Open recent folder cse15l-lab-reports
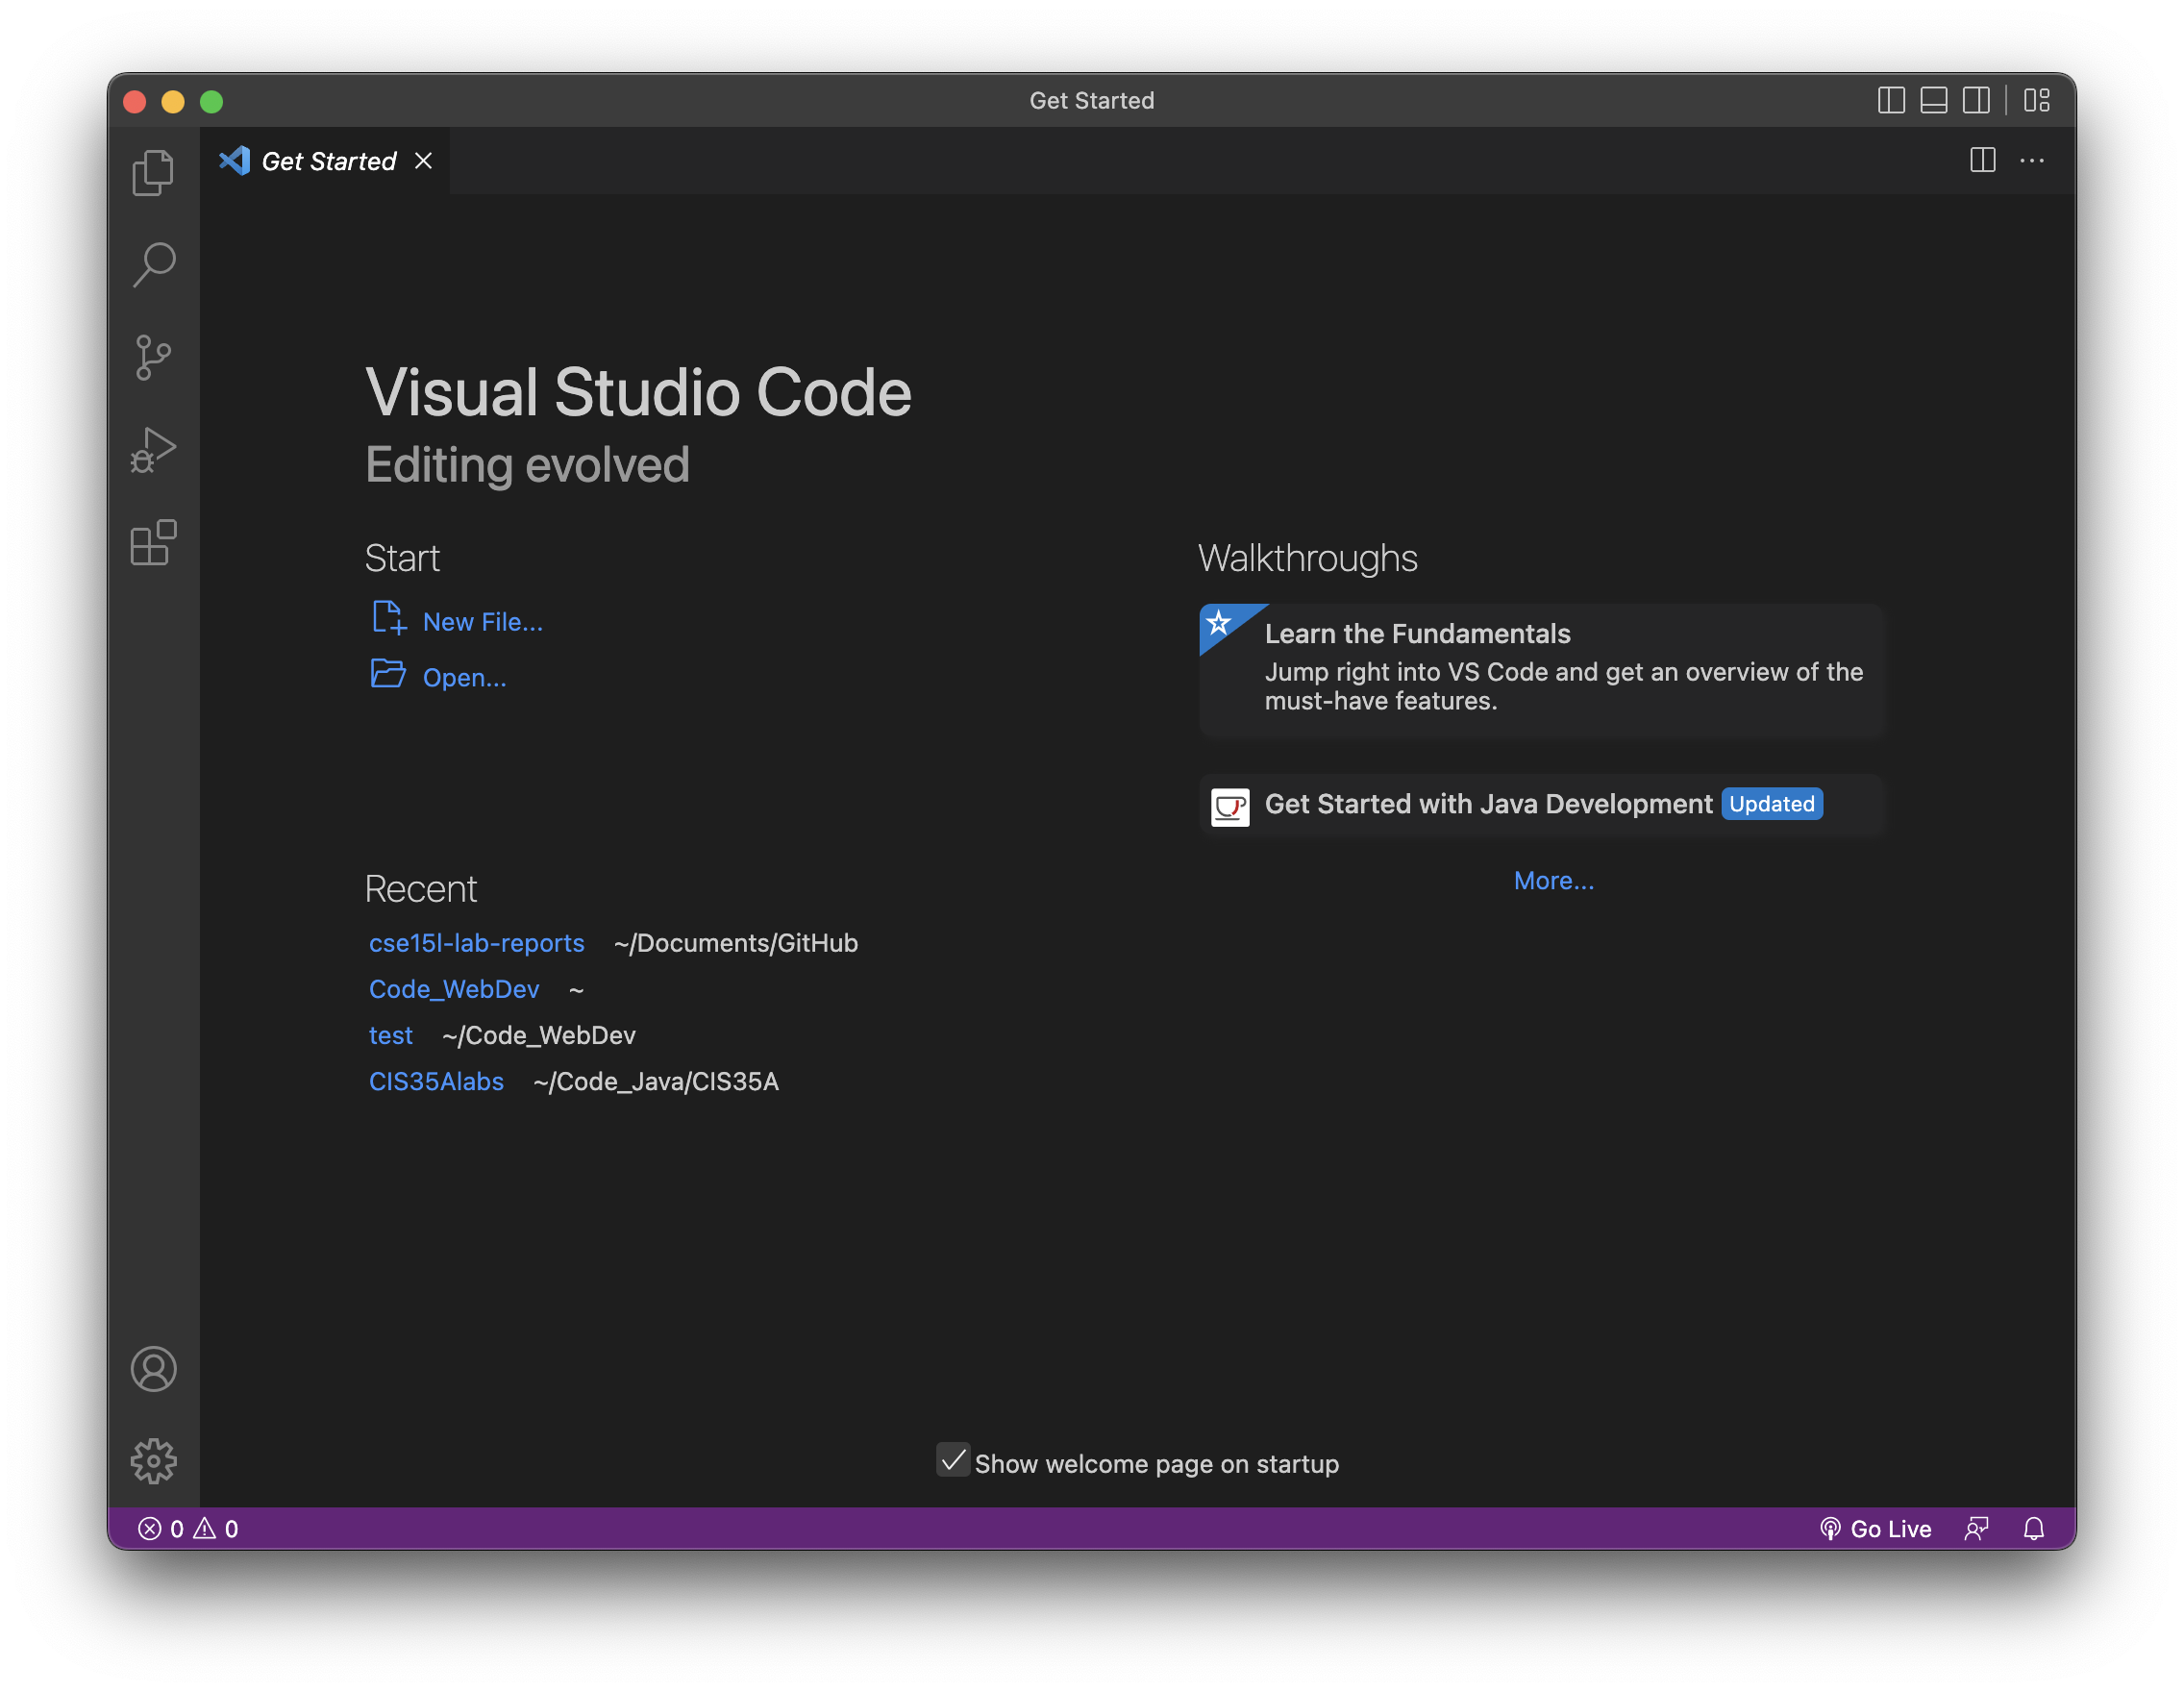The image size is (2184, 1692). click(476, 943)
